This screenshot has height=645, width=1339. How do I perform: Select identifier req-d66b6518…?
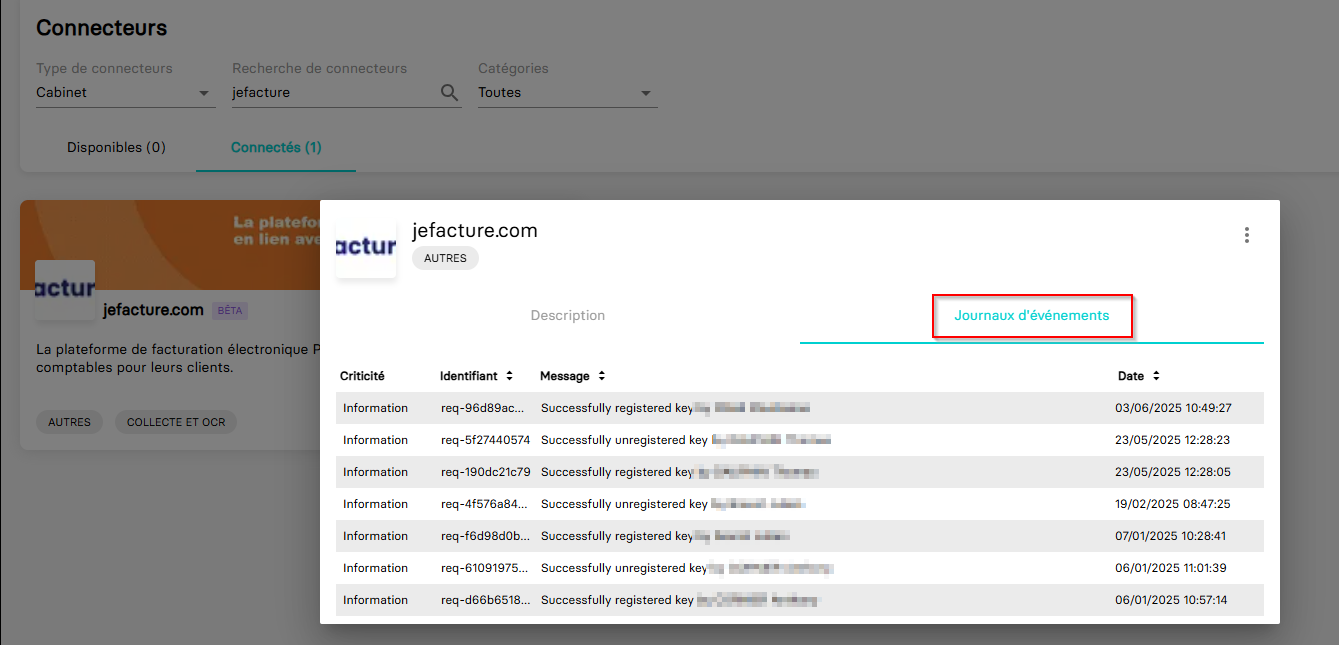(486, 600)
